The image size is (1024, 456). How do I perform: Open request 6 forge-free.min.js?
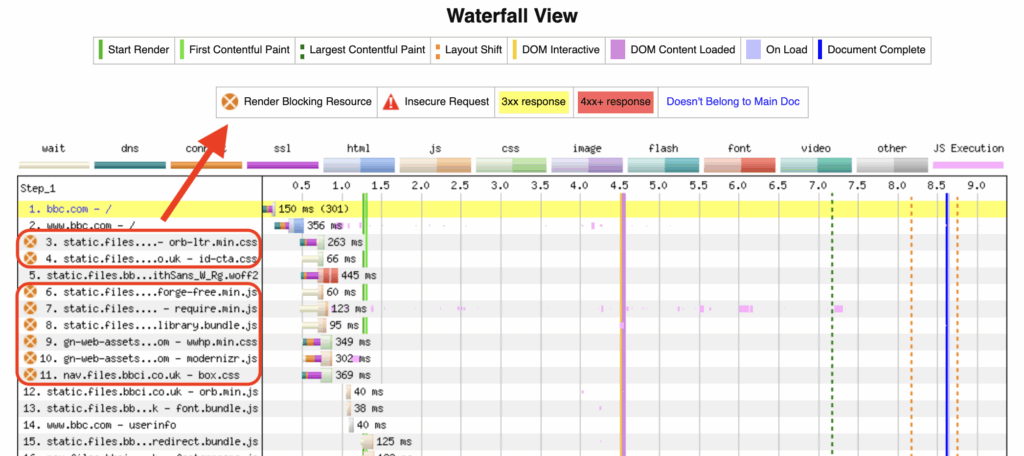point(151,292)
